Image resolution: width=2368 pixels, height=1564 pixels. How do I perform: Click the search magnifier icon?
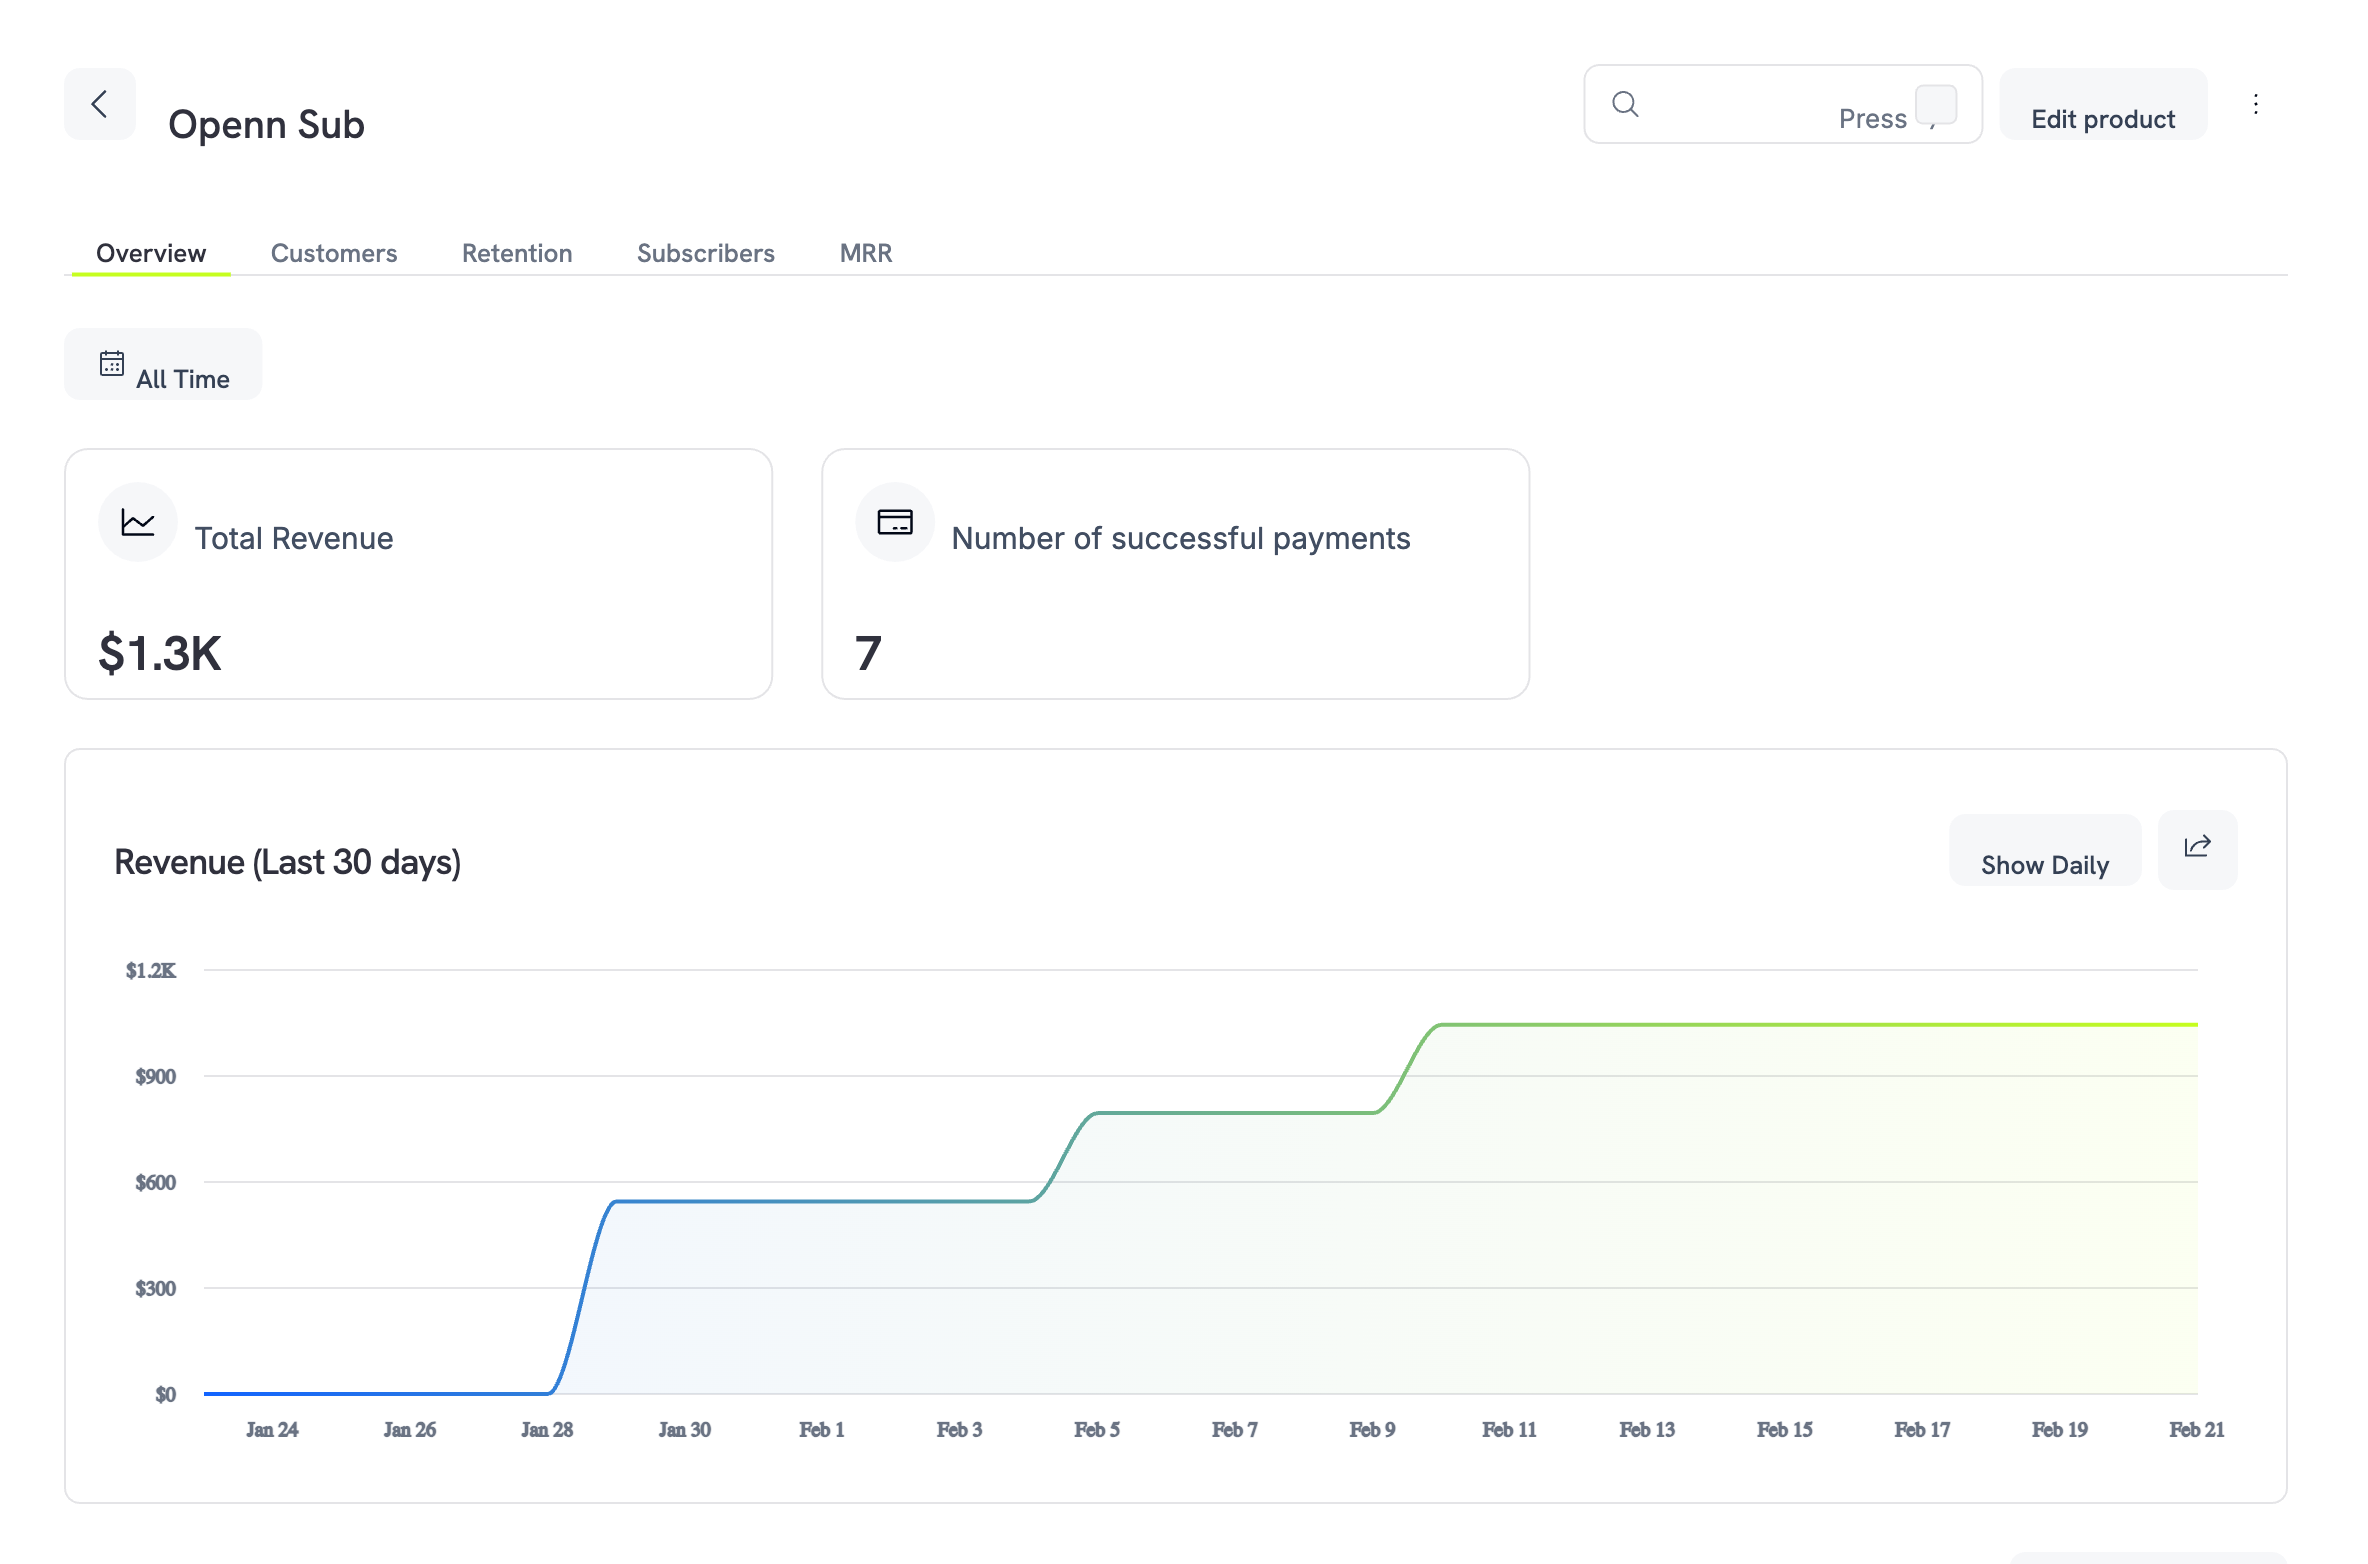tap(1626, 103)
